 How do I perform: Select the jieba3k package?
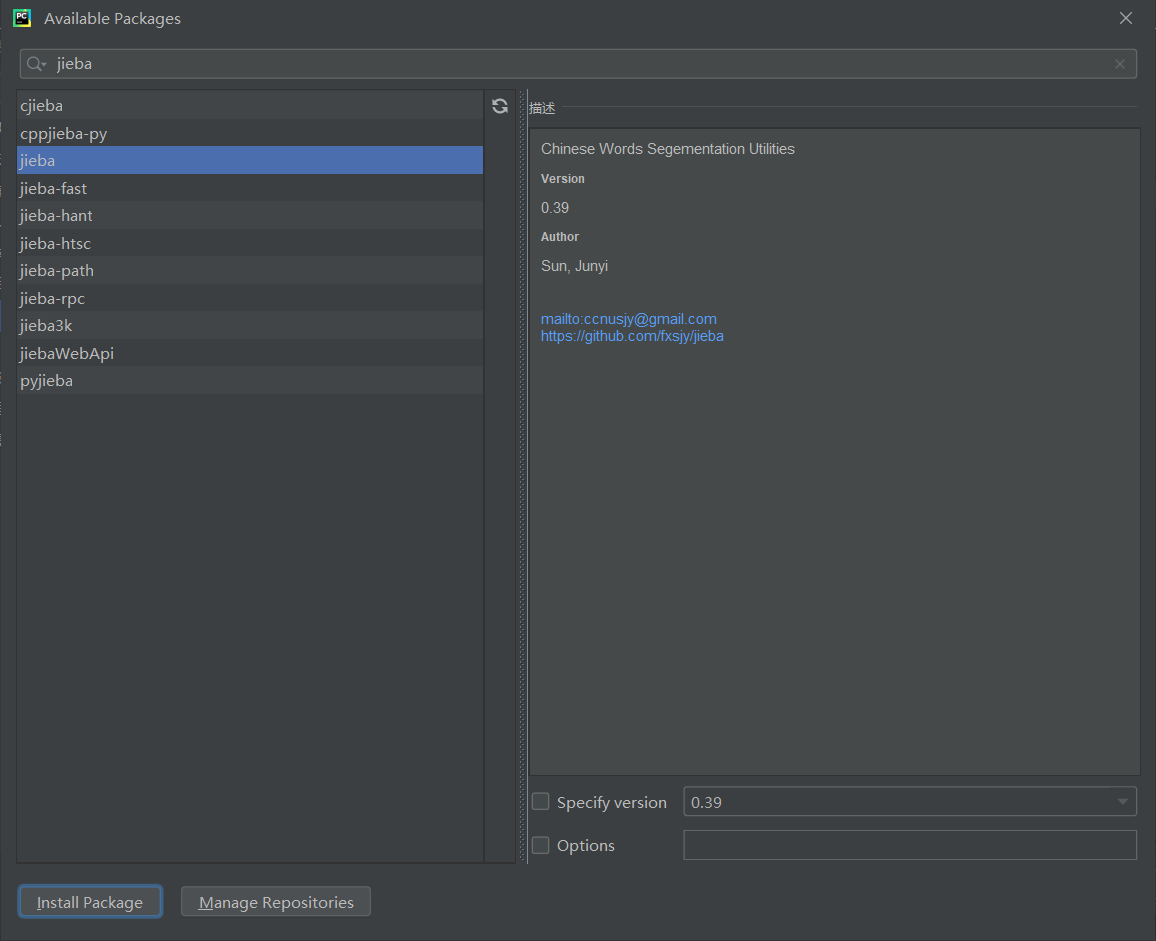tap(250, 325)
